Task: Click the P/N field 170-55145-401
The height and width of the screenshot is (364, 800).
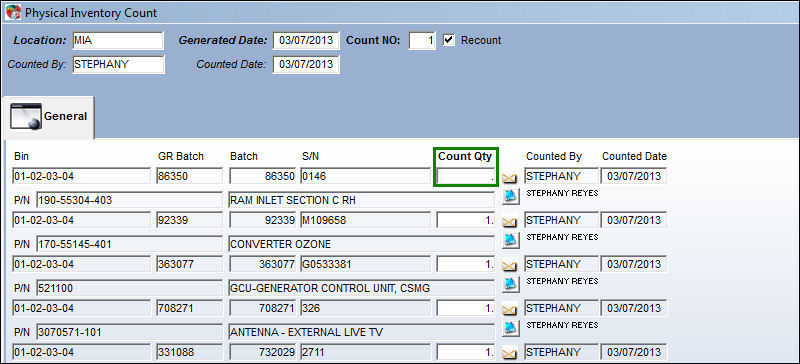Action: click(129, 245)
